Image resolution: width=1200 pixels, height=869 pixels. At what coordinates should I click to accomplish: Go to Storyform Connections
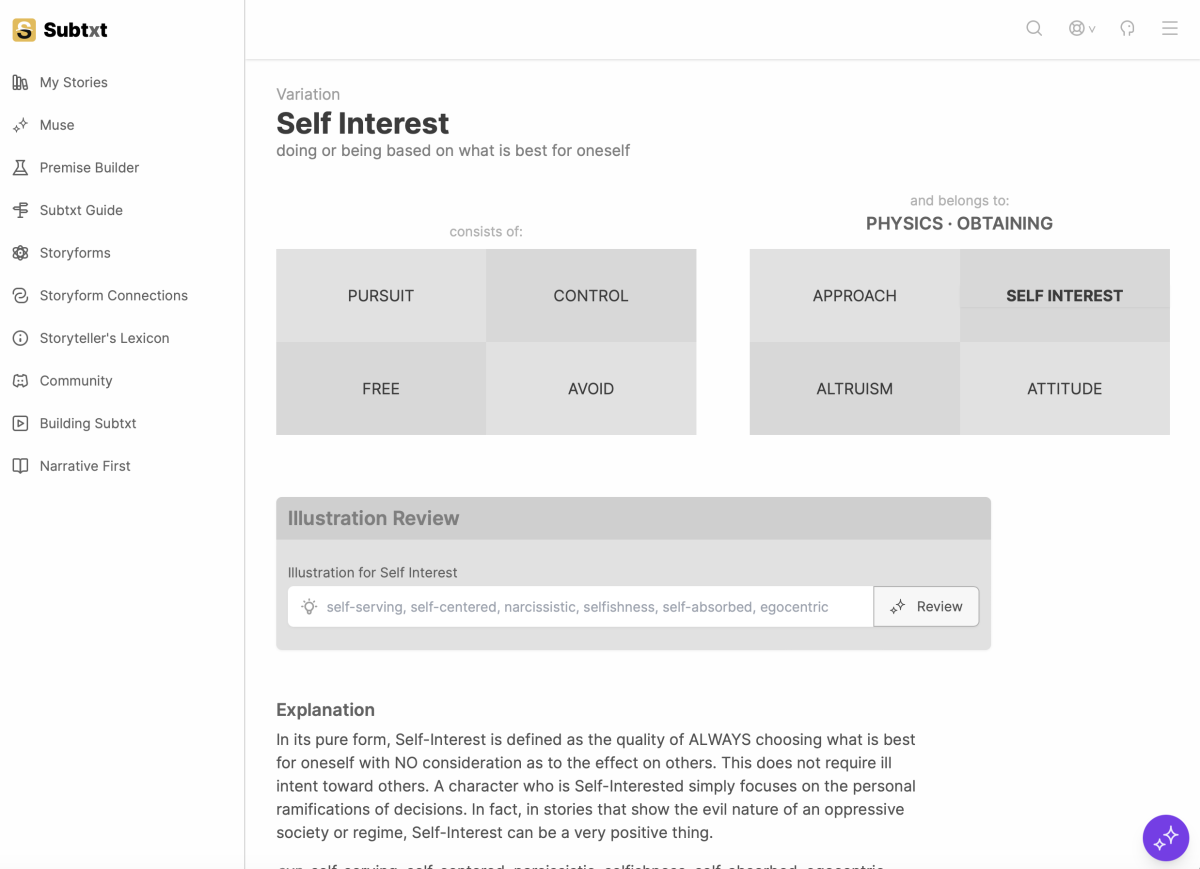(113, 295)
